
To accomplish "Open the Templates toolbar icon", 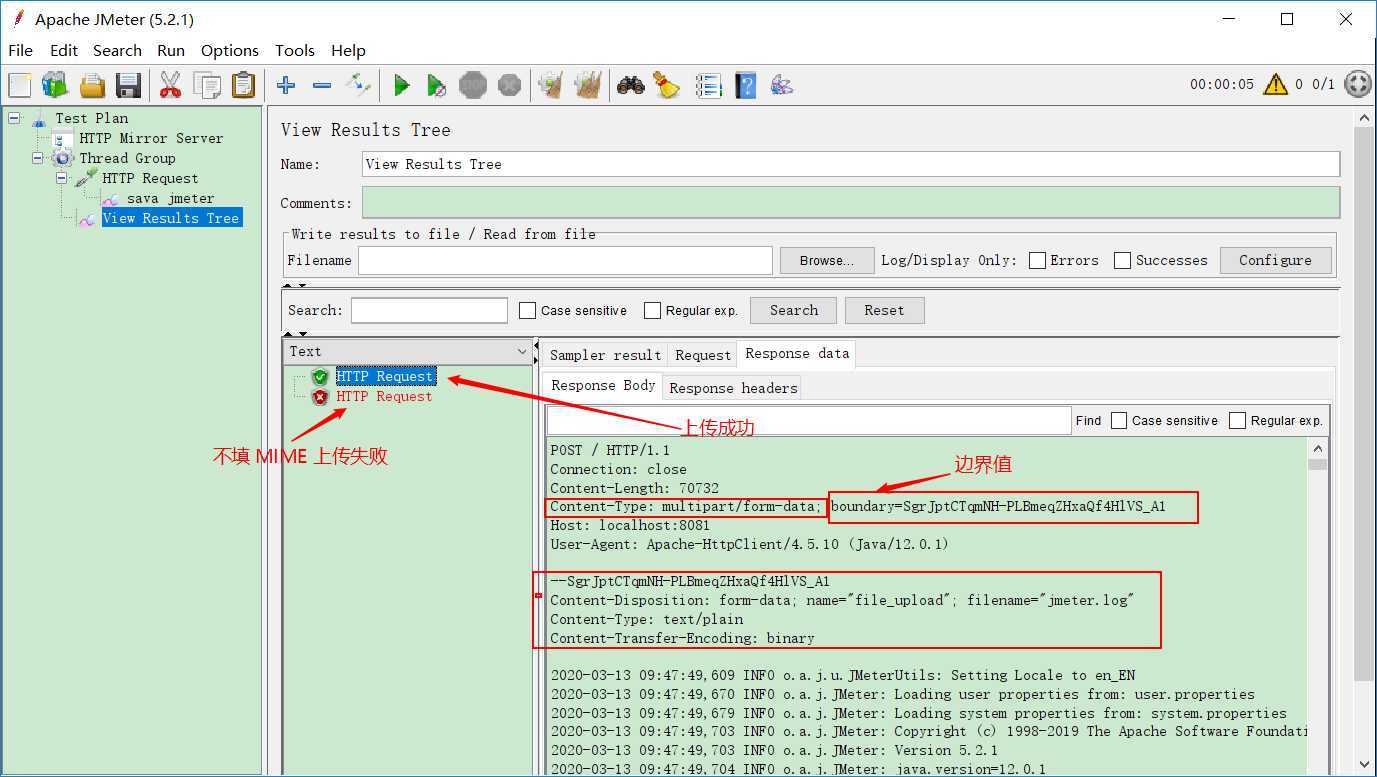I will click(x=55, y=85).
